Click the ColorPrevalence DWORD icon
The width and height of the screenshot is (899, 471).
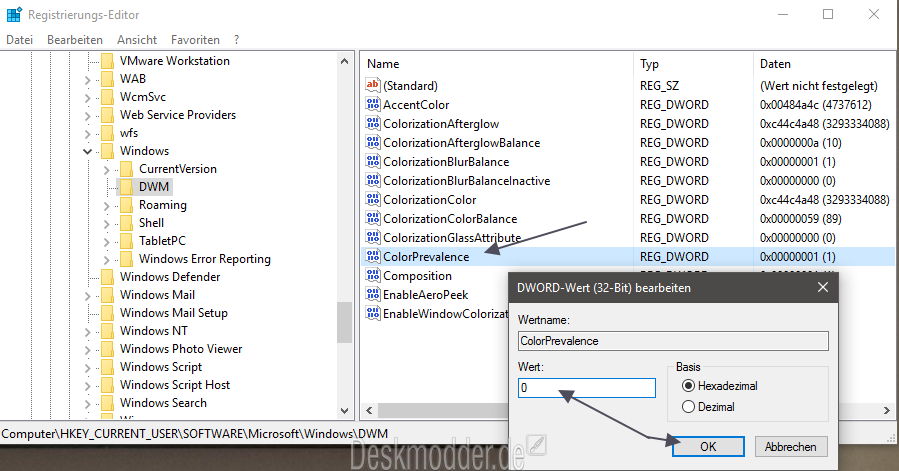point(373,256)
